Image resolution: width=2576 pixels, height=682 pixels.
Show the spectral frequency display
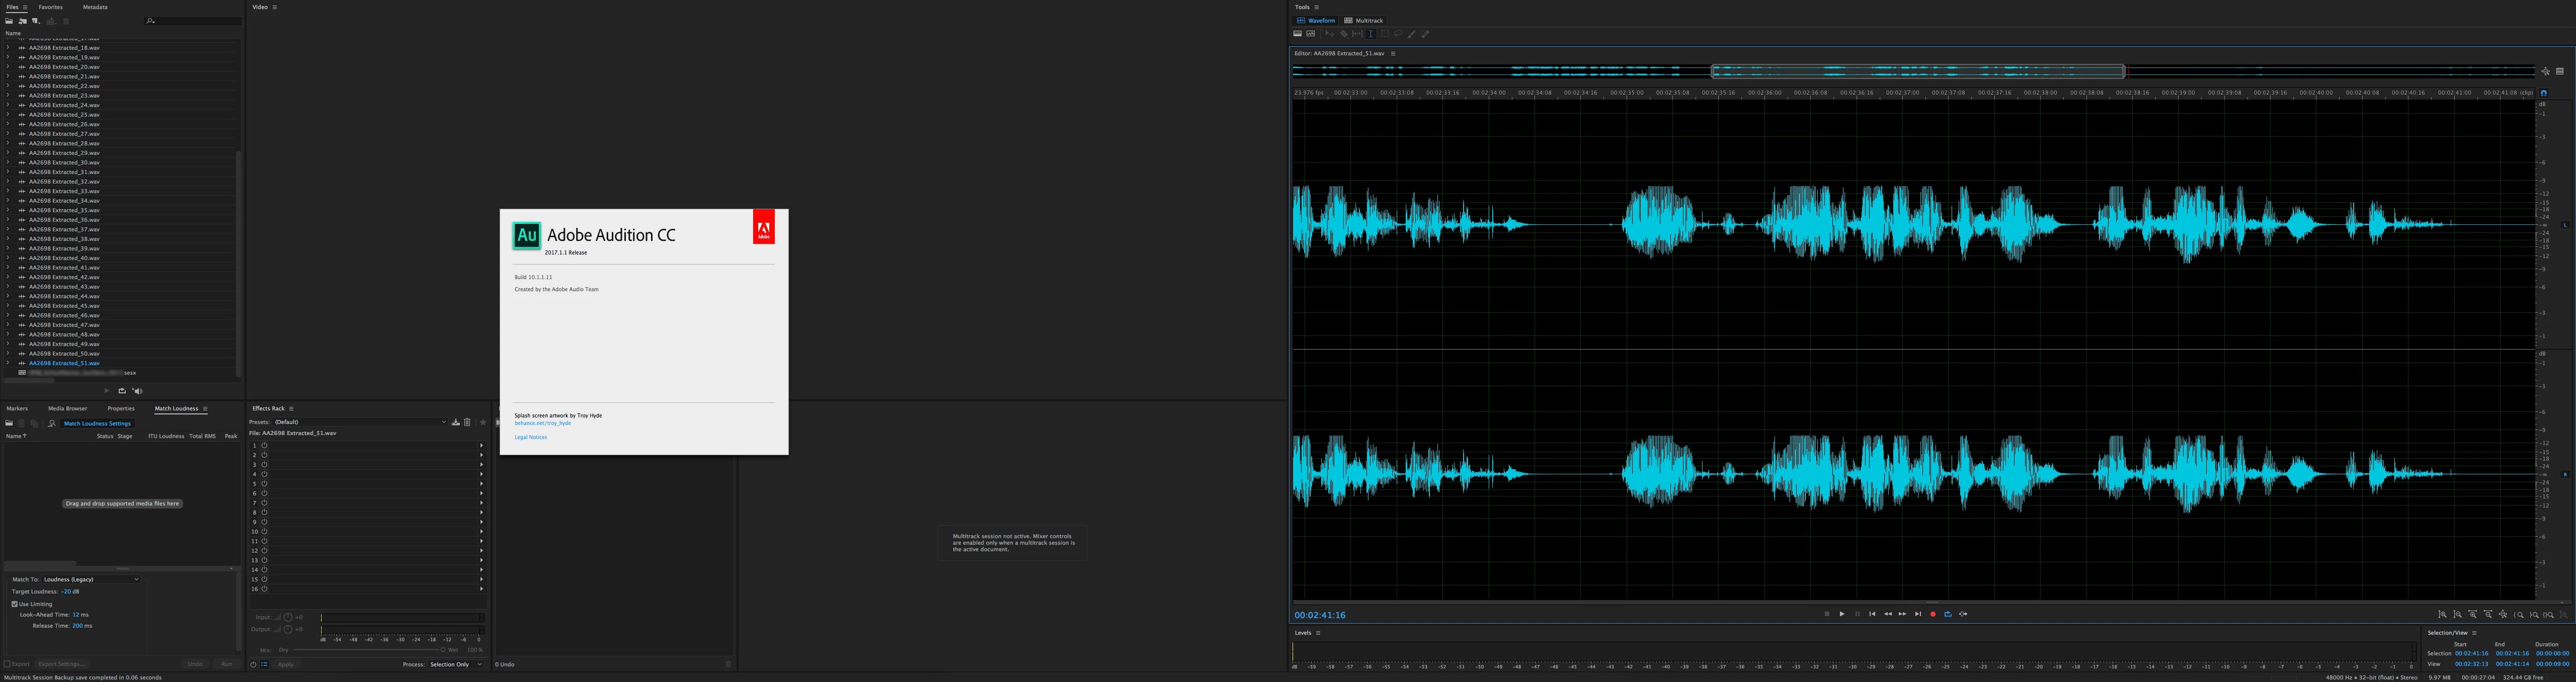coord(1298,34)
